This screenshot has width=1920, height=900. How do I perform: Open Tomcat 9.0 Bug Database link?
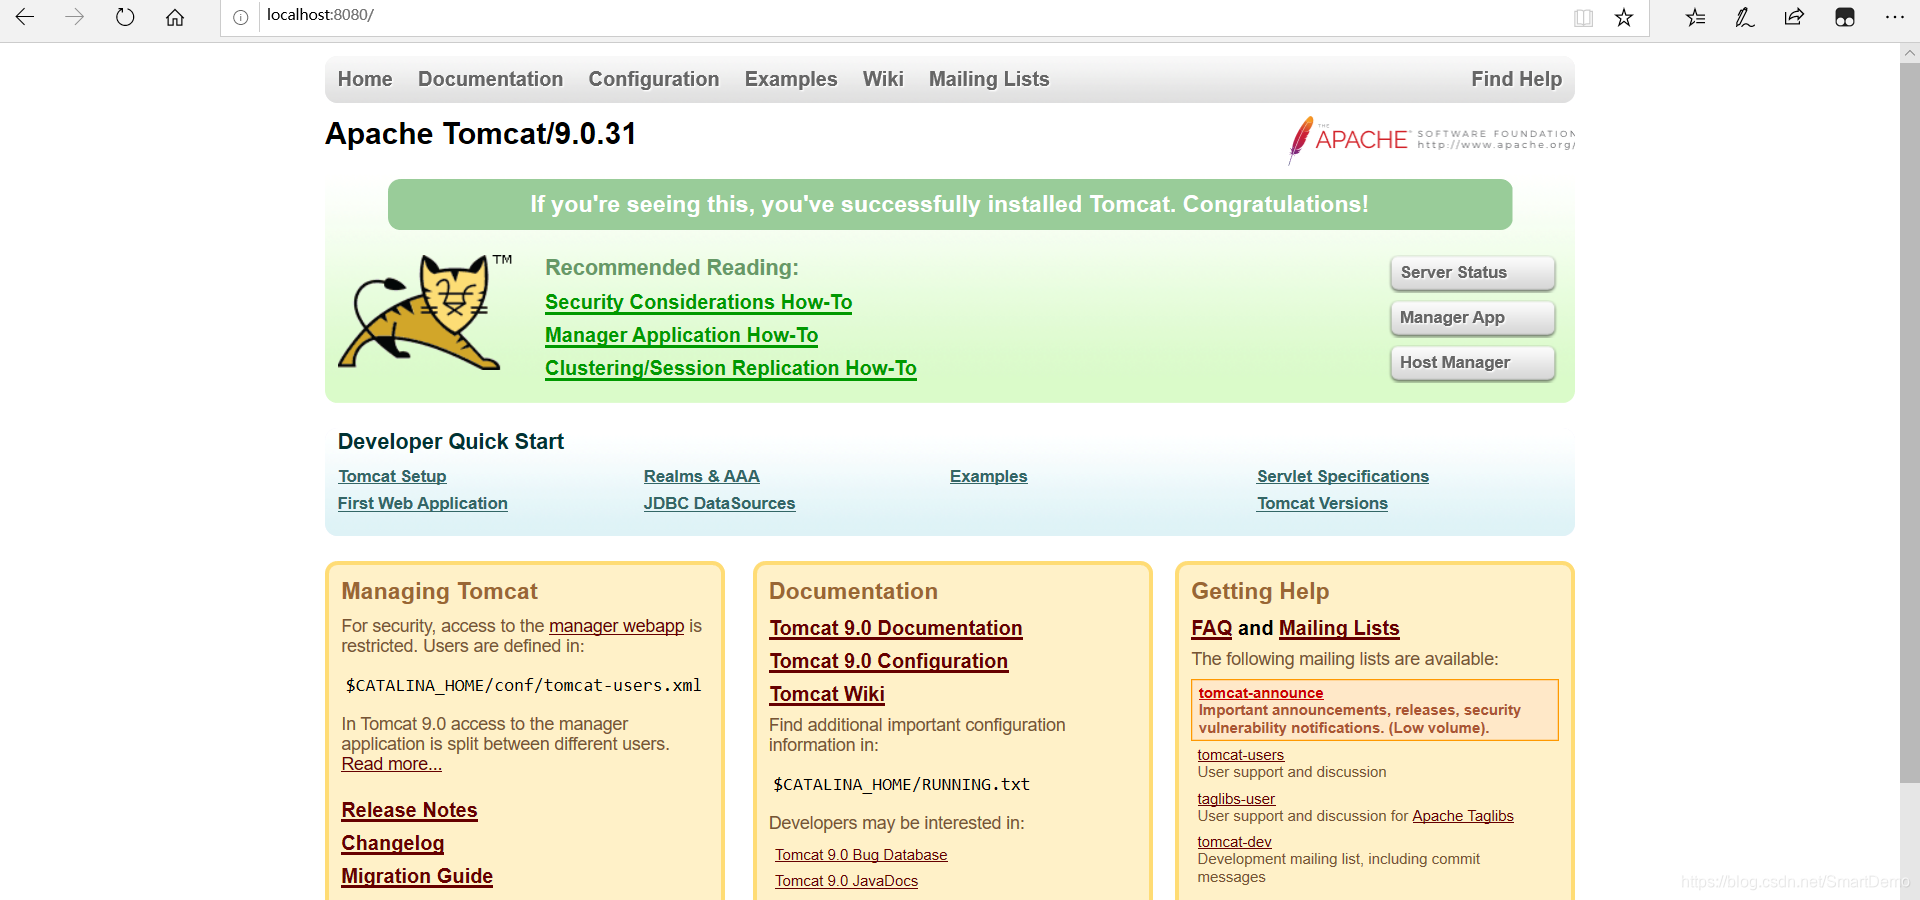click(x=861, y=855)
